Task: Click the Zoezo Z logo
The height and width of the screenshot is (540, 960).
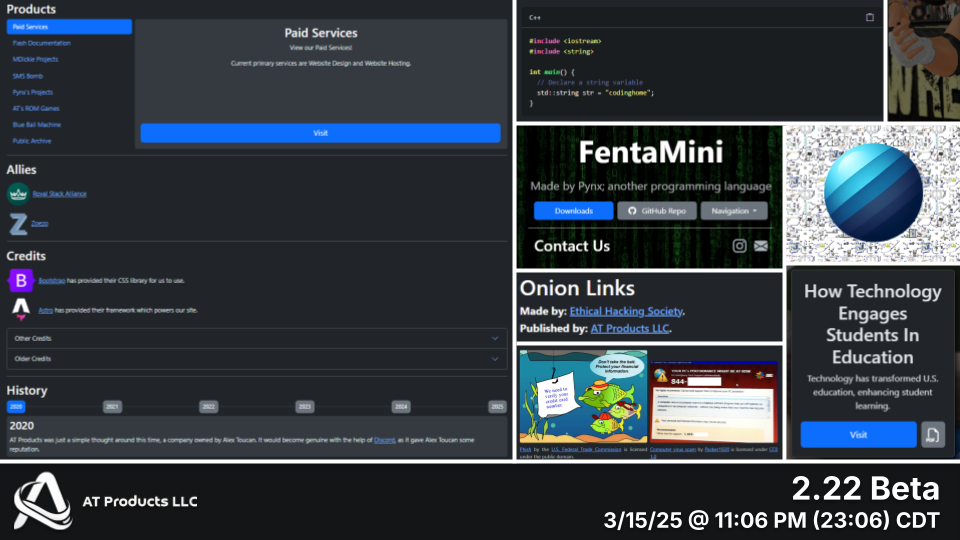Action: coord(18,223)
